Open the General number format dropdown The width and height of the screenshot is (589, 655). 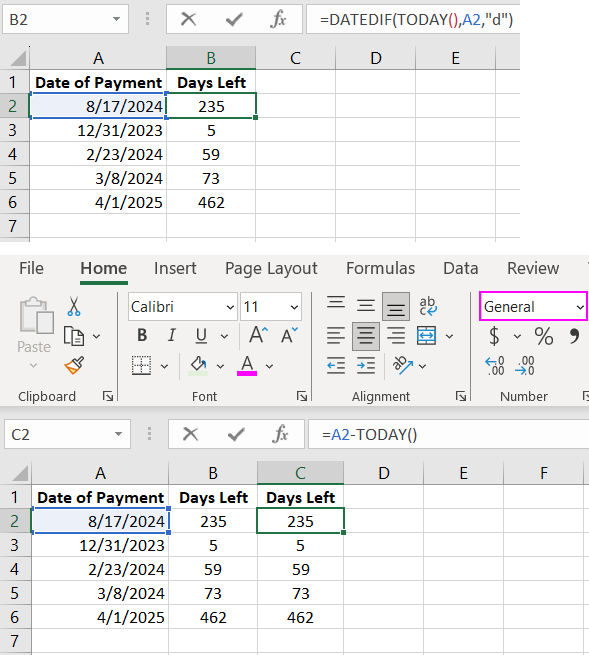tap(580, 307)
